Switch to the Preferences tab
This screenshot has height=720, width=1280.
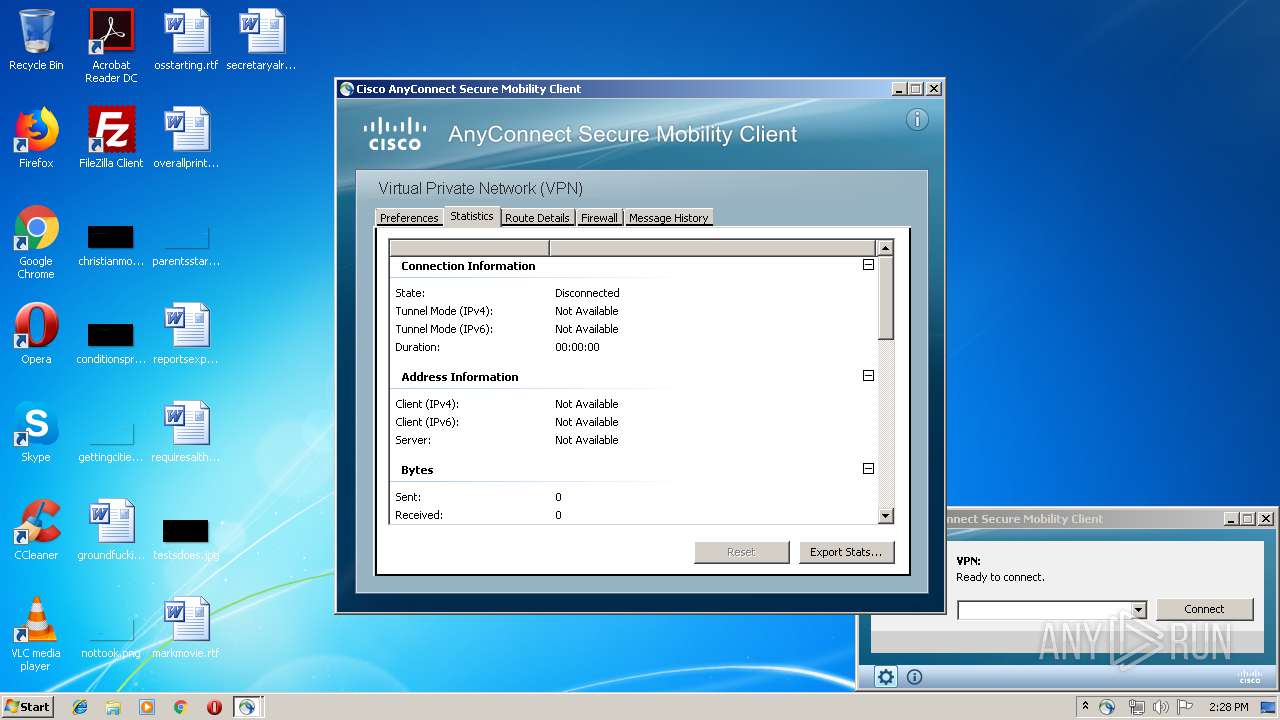pyautogui.click(x=409, y=218)
